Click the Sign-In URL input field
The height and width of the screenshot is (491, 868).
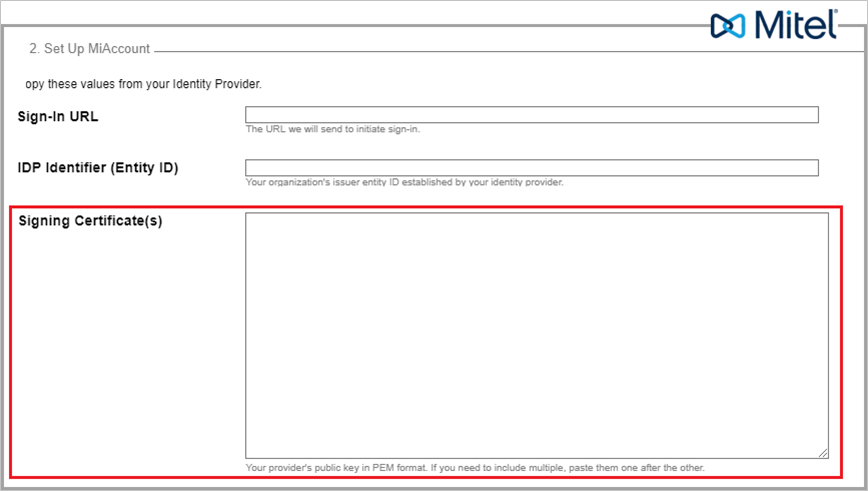click(x=531, y=115)
